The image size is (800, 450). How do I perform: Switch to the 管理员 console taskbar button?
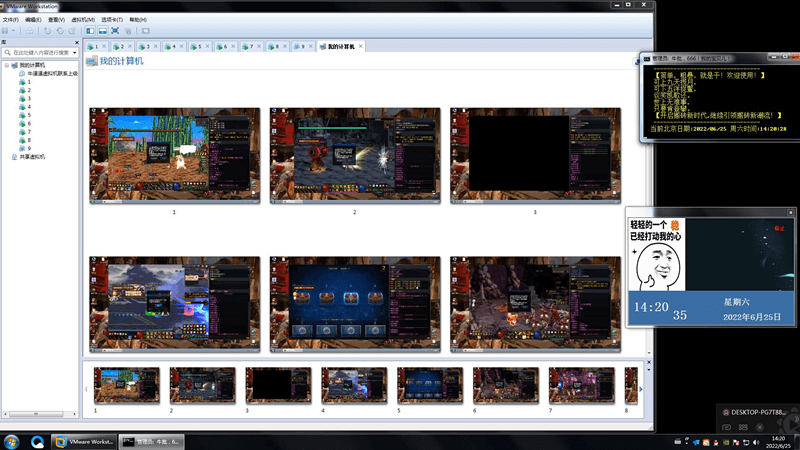(152, 442)
